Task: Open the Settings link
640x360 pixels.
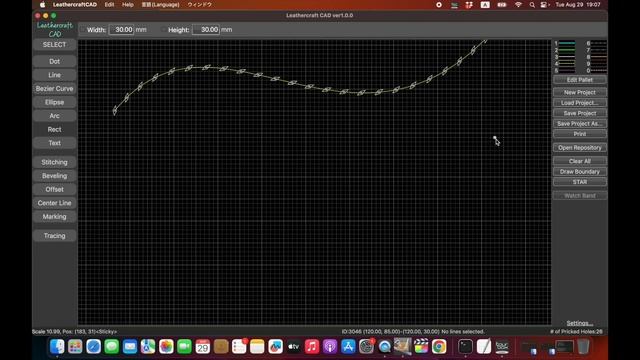Action: point(580,323)
